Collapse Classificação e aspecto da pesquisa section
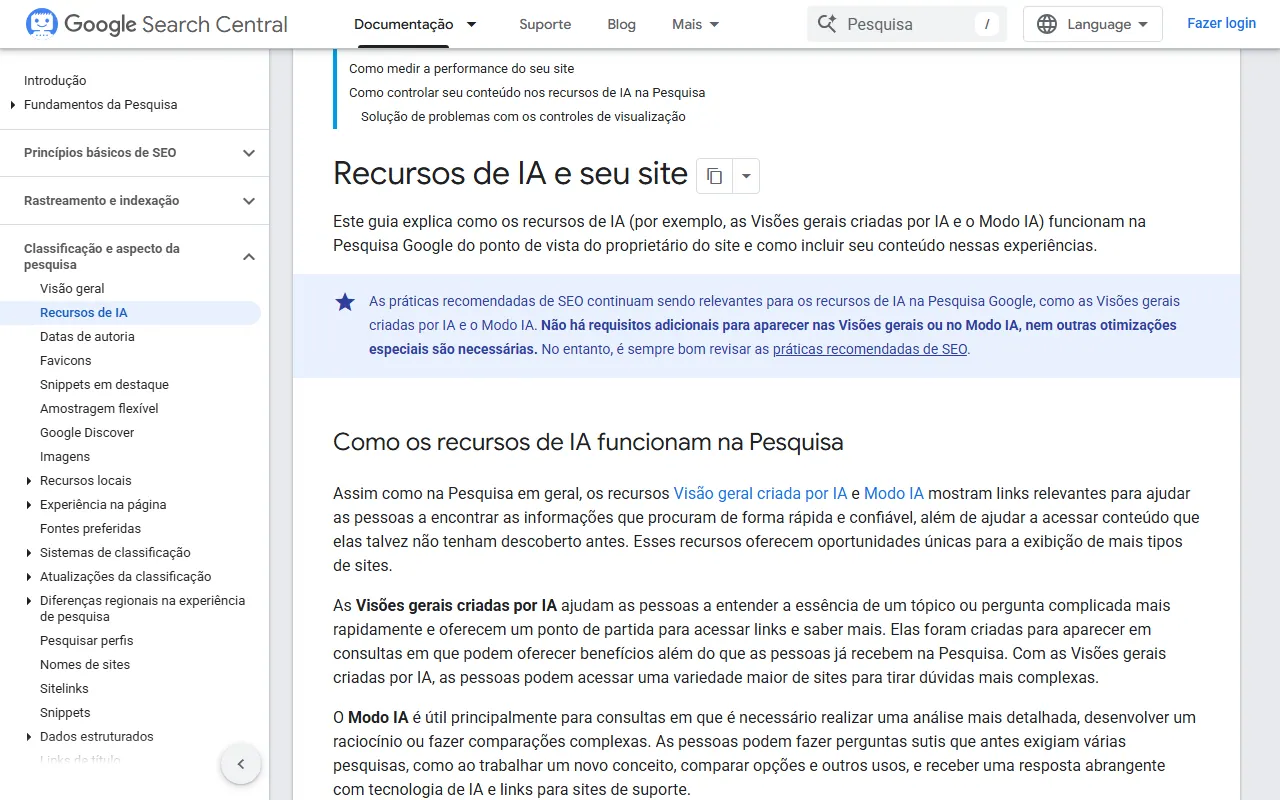 point(249,257)
